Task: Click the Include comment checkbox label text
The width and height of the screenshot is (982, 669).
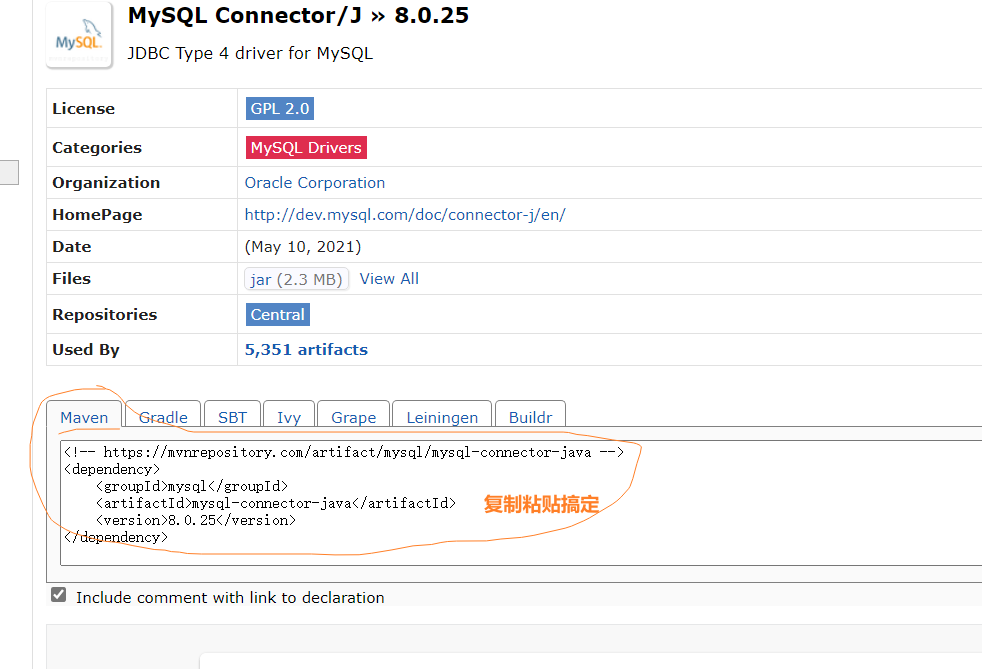Action: pyautogui.click(x=230, y=598)
